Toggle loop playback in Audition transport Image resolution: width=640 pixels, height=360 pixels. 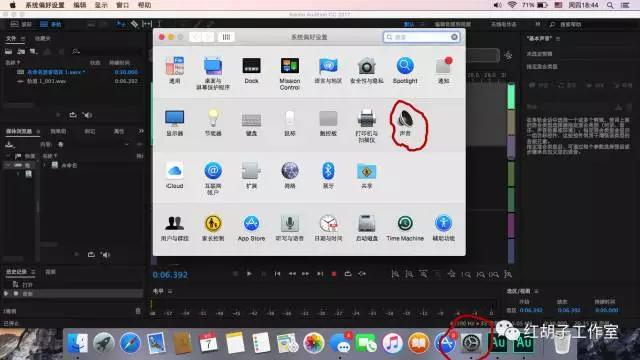(348, 274)
